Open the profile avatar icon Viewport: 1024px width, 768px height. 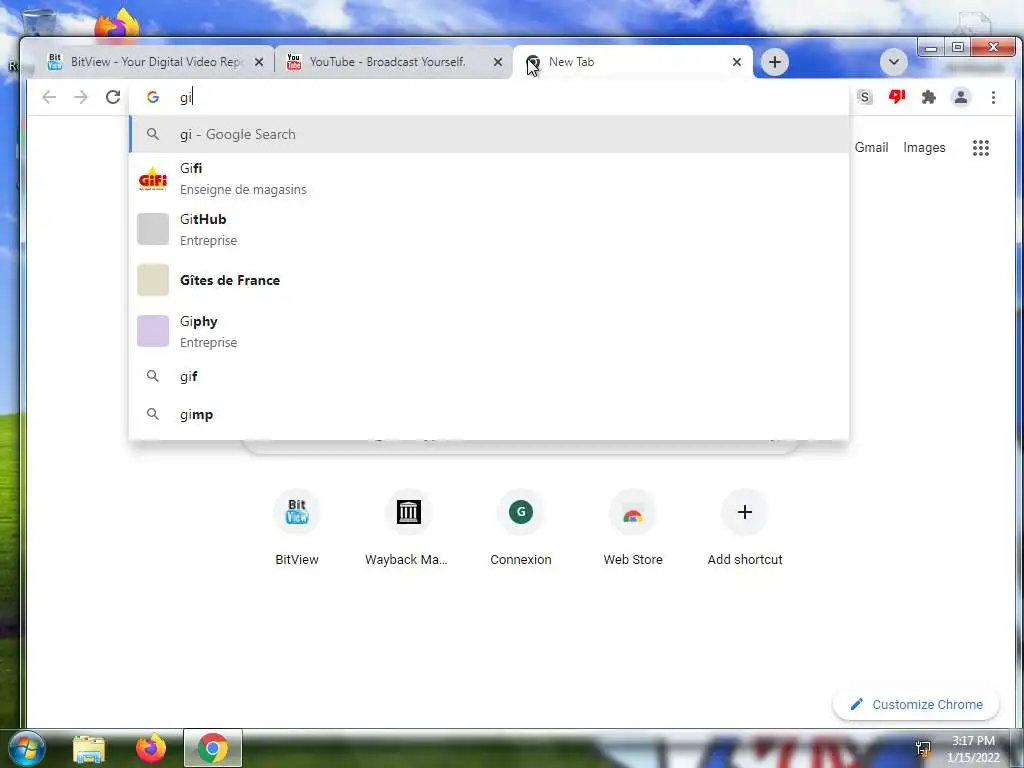pos(961,97)
